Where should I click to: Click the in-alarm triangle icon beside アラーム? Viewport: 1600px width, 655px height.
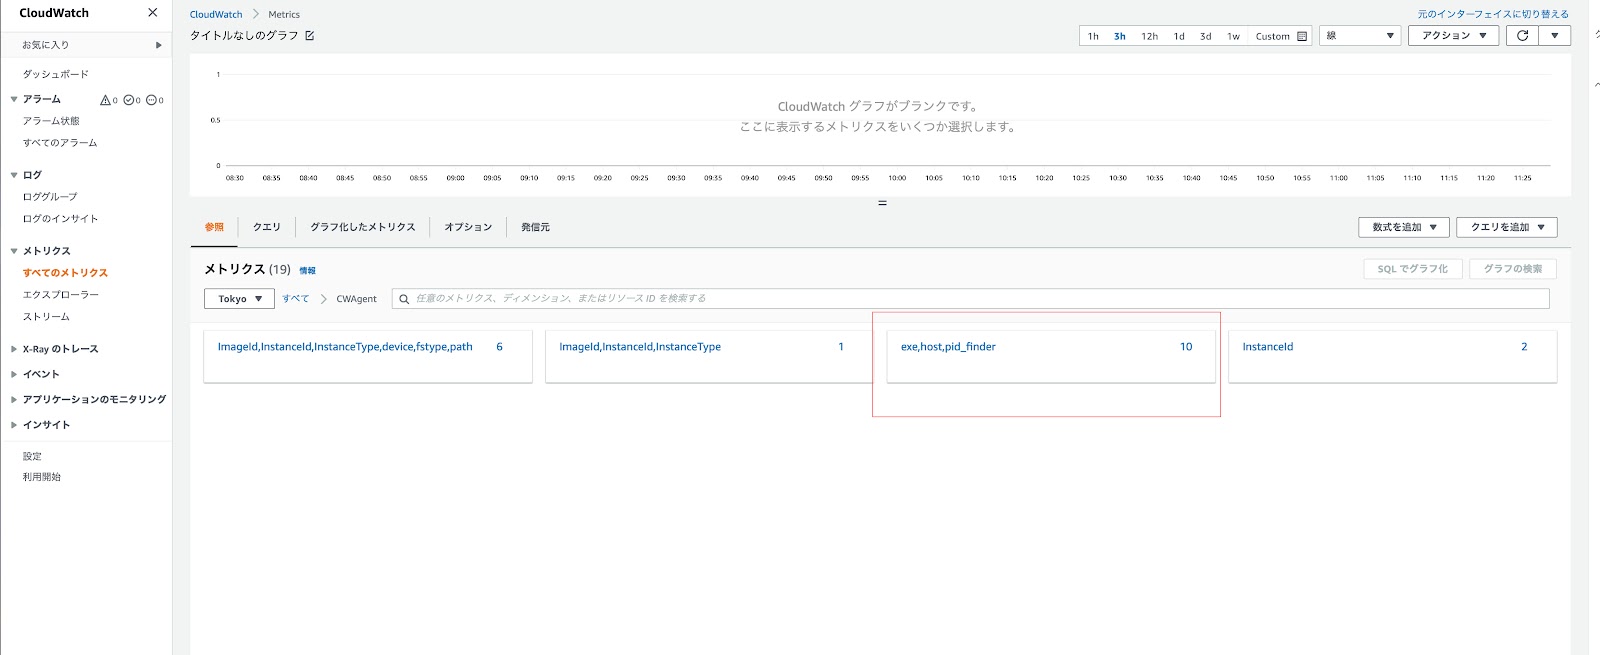click(x=105, y=100)
